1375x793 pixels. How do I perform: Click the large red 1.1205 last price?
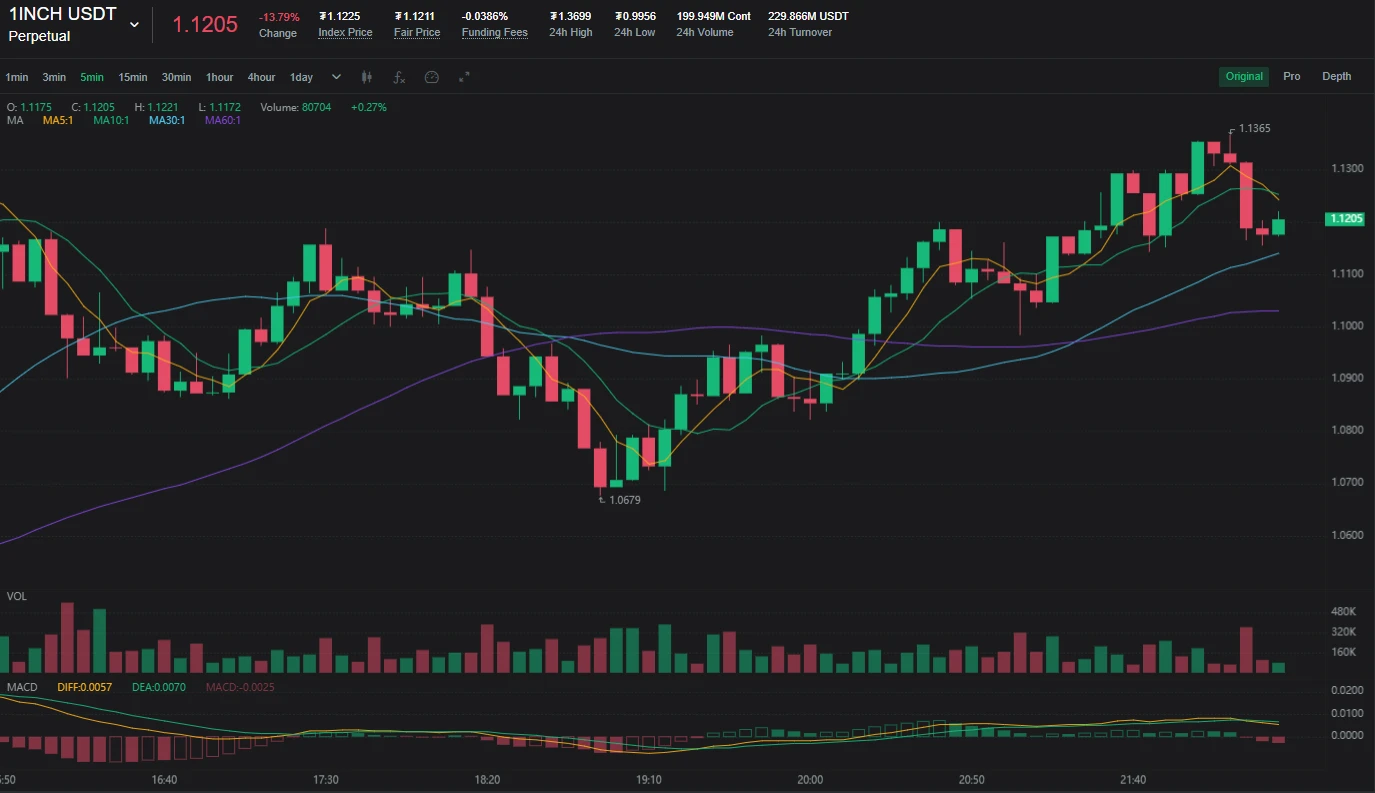coord(205,25)
